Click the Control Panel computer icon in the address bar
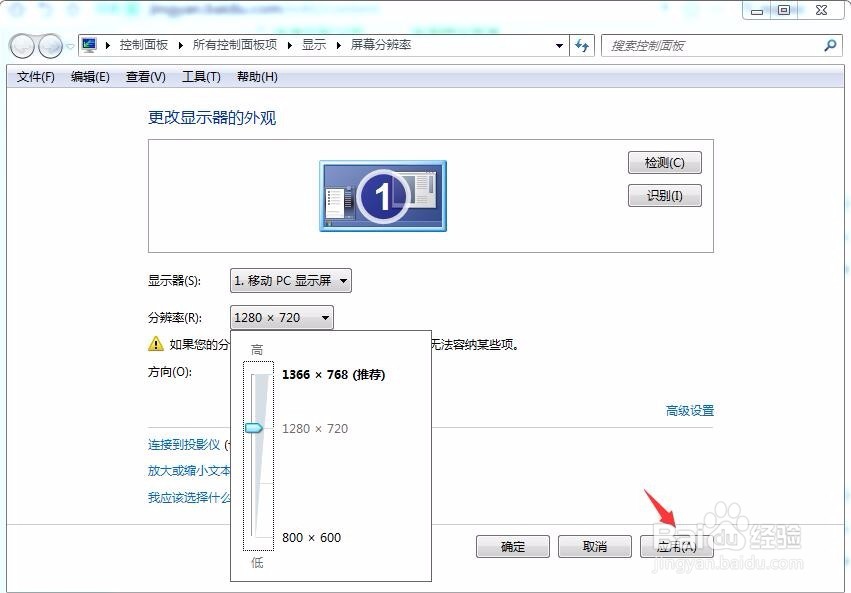The image size is (851, 593). (x=89, y=45)
